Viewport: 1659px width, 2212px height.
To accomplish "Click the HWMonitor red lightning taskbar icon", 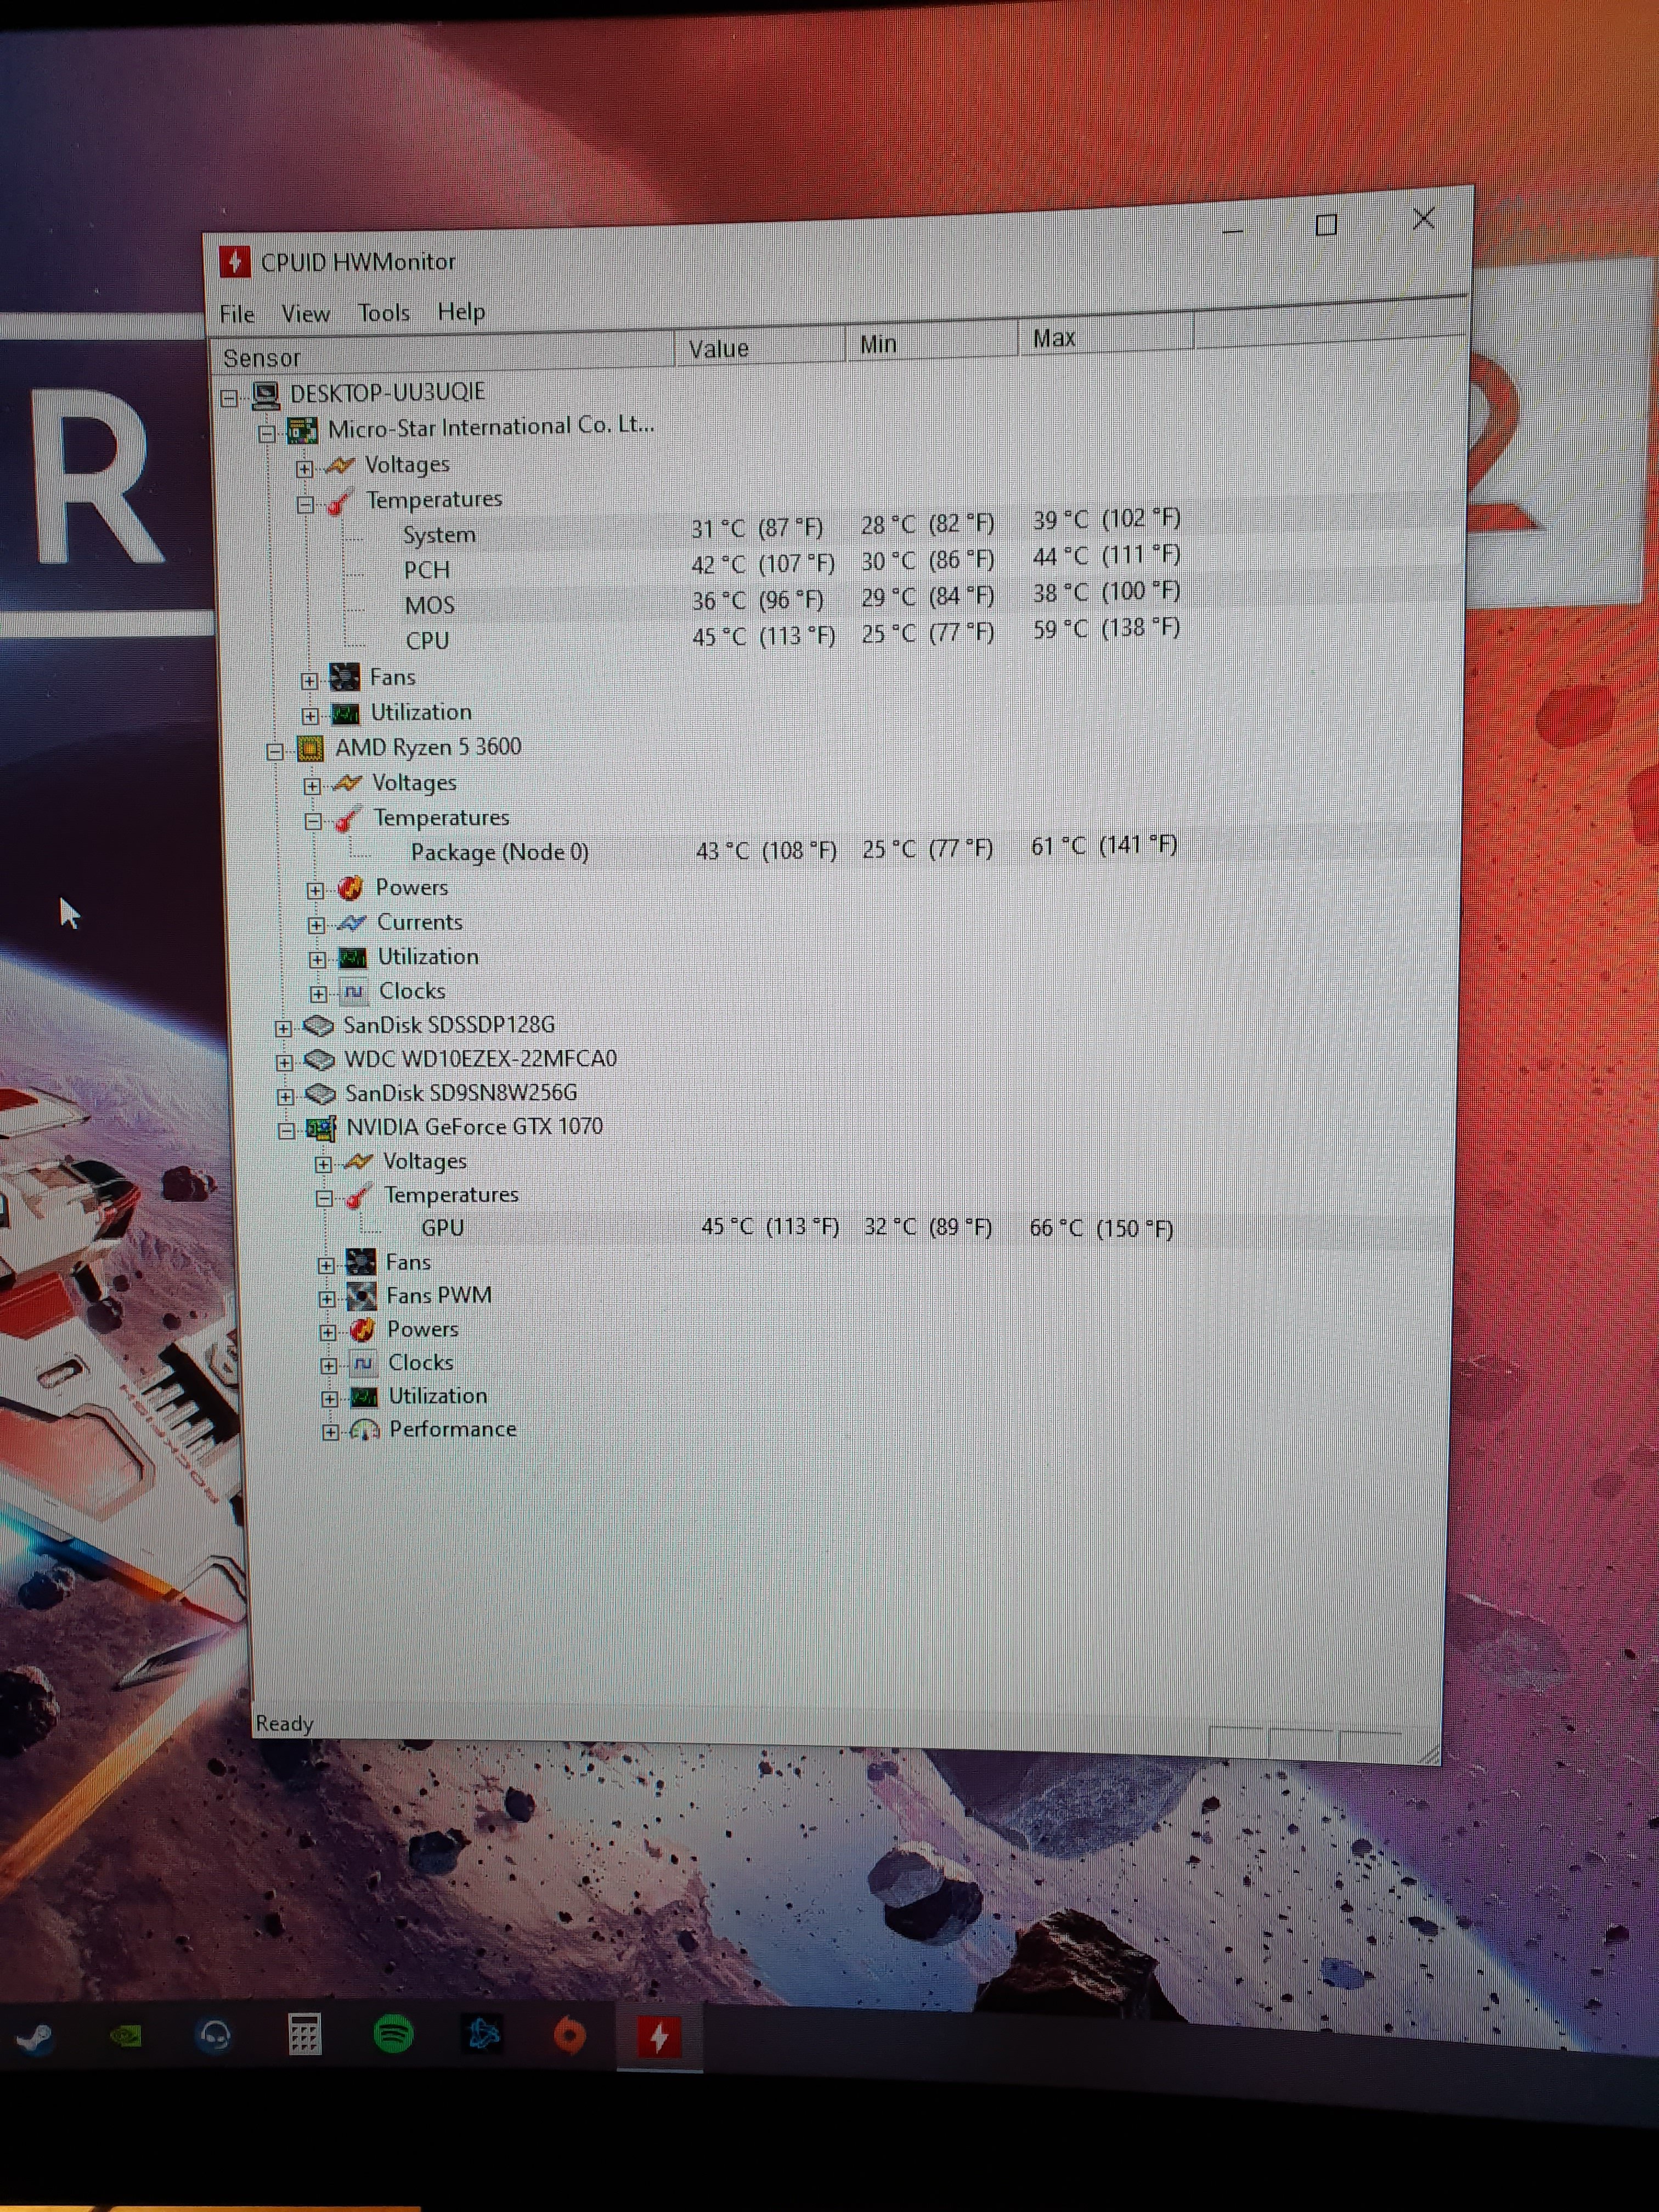I will [659, 2037].
